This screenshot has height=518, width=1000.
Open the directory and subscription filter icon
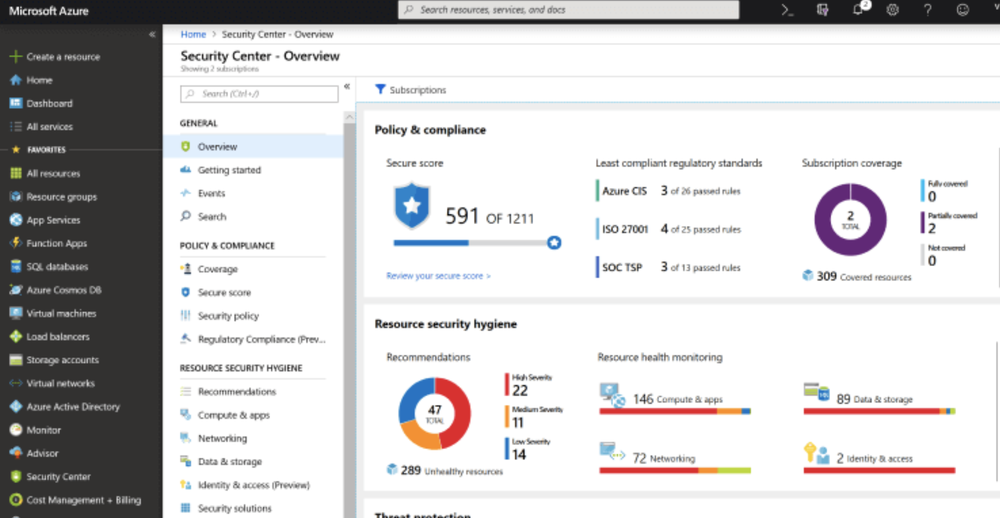click(x=823, y=10)
